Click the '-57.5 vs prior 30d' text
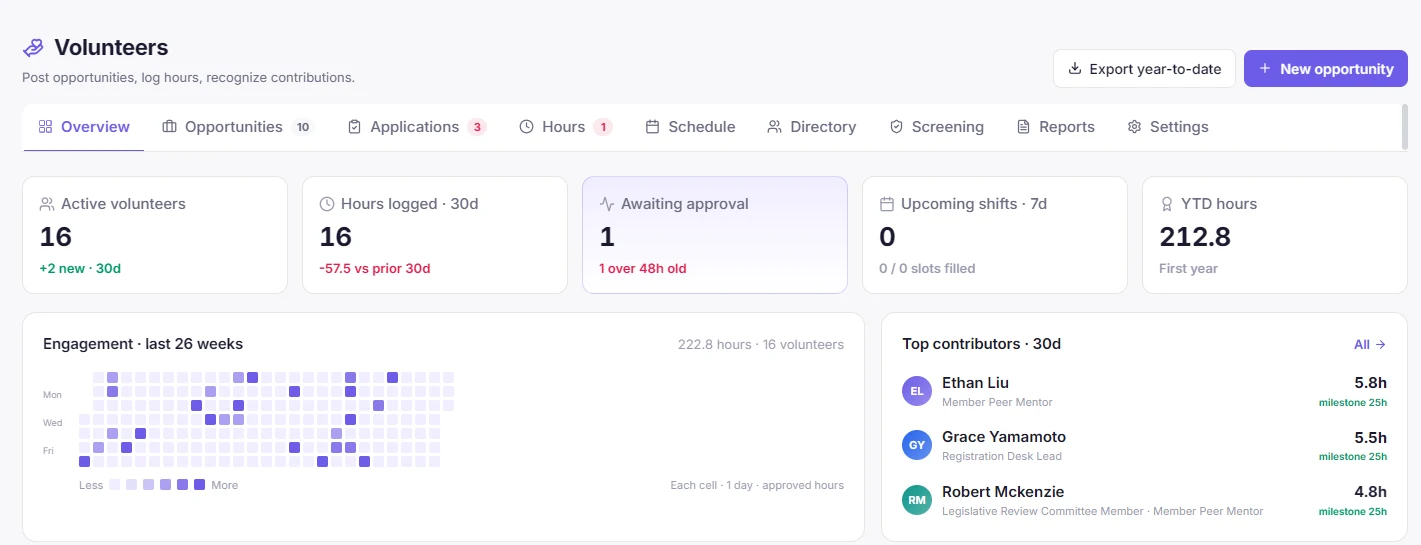This screenshot has height=545, width=1421. 375,268
